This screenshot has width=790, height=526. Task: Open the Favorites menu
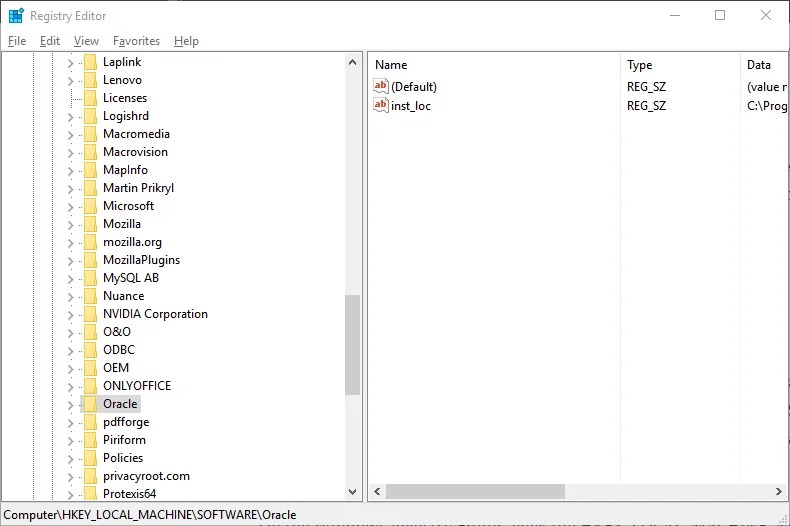pyautogui.click(x=137, y=41)
